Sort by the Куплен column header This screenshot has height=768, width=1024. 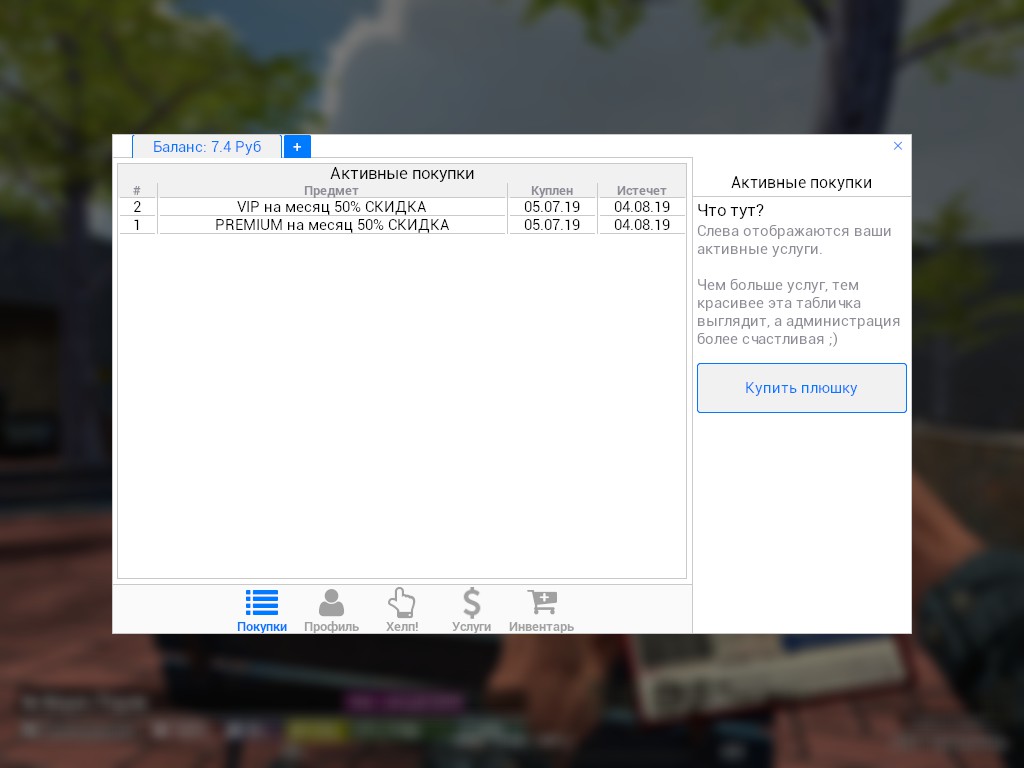point(552,191)
